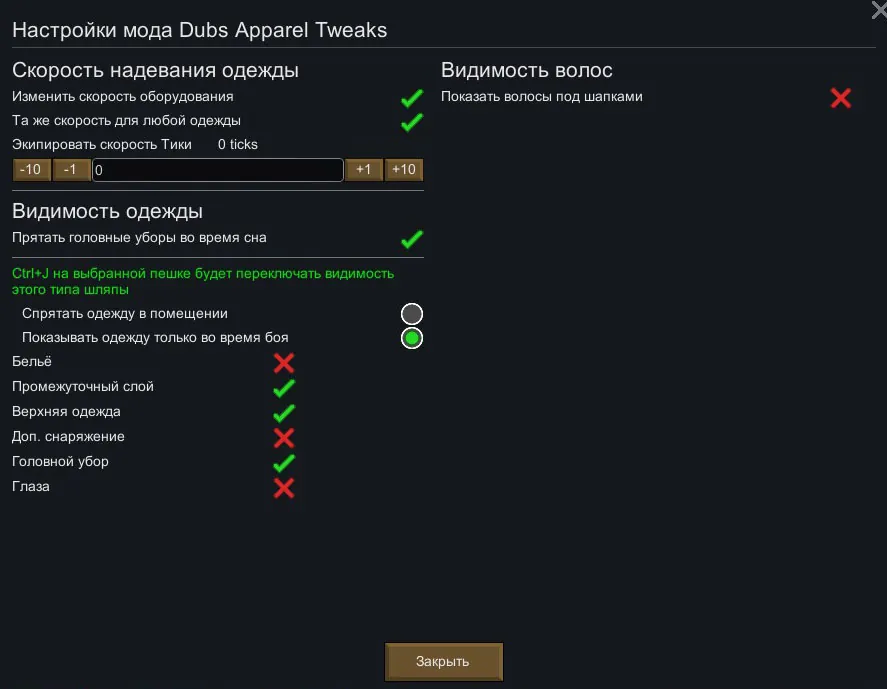Toggle the "Верхняя одежда" green checkmark
The height and width of the screenshot is (689, 887).
284,412
